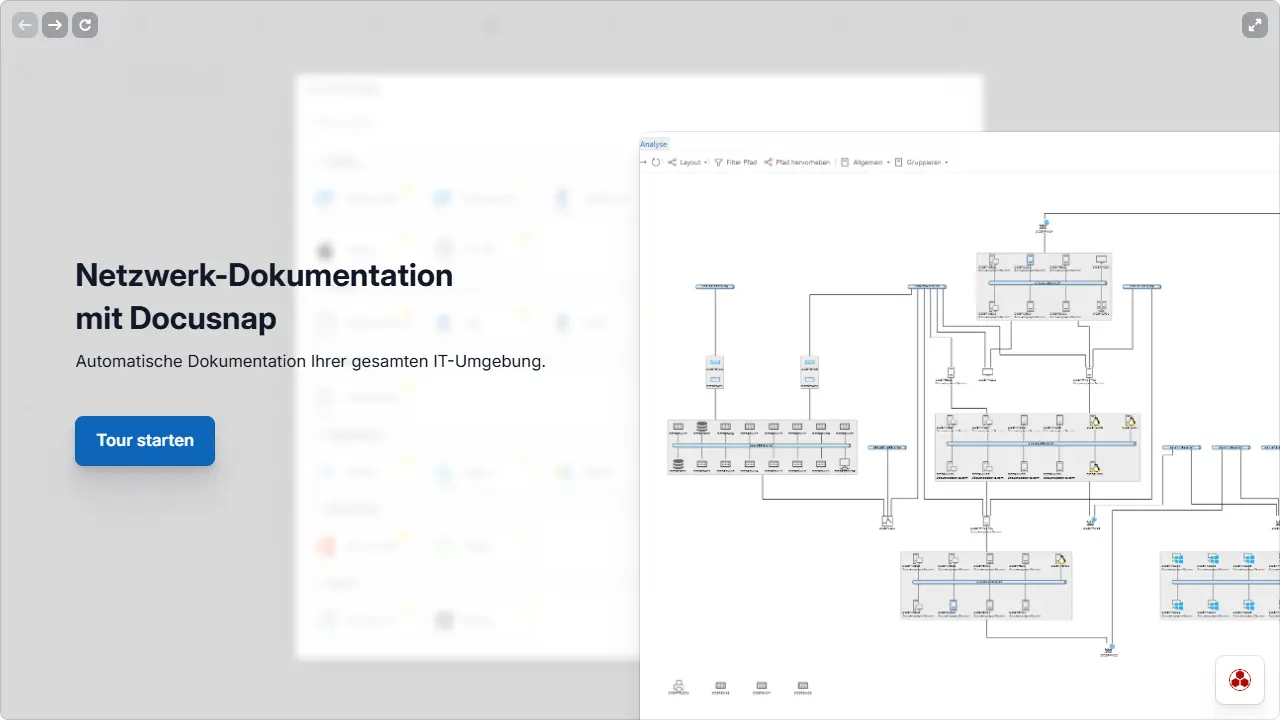Click the back arrow navigation button
Image resolution: width=1280 pixels, height=720 pixels.
click(x=25, y=25)
